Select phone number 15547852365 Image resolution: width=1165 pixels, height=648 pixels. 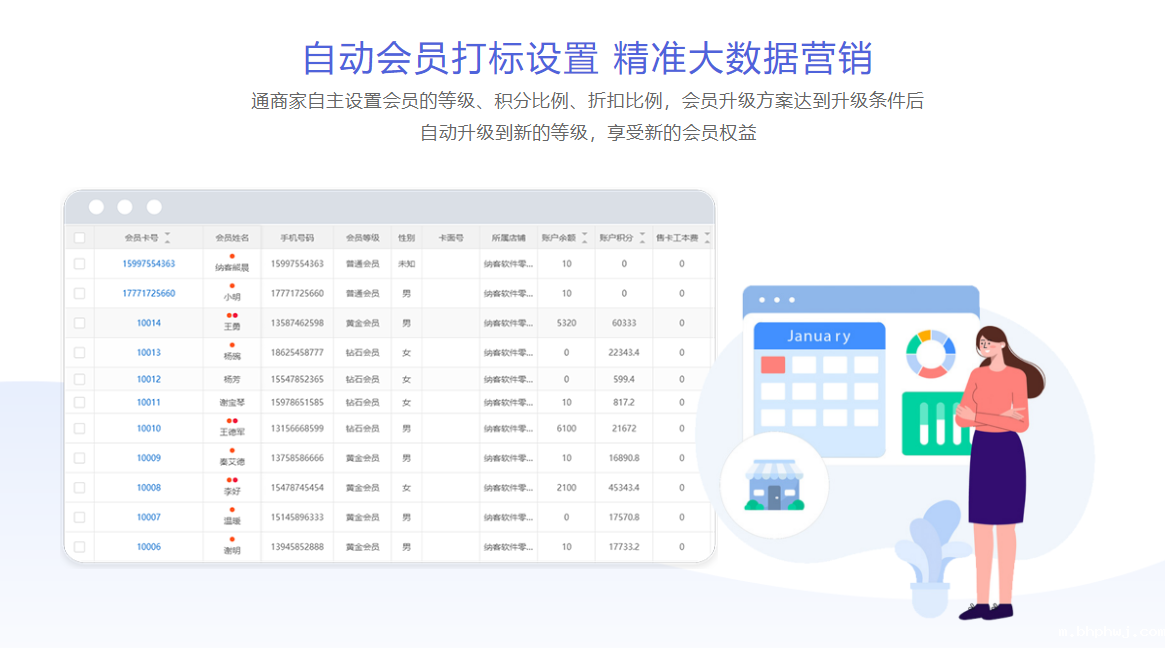click(297, 379)
